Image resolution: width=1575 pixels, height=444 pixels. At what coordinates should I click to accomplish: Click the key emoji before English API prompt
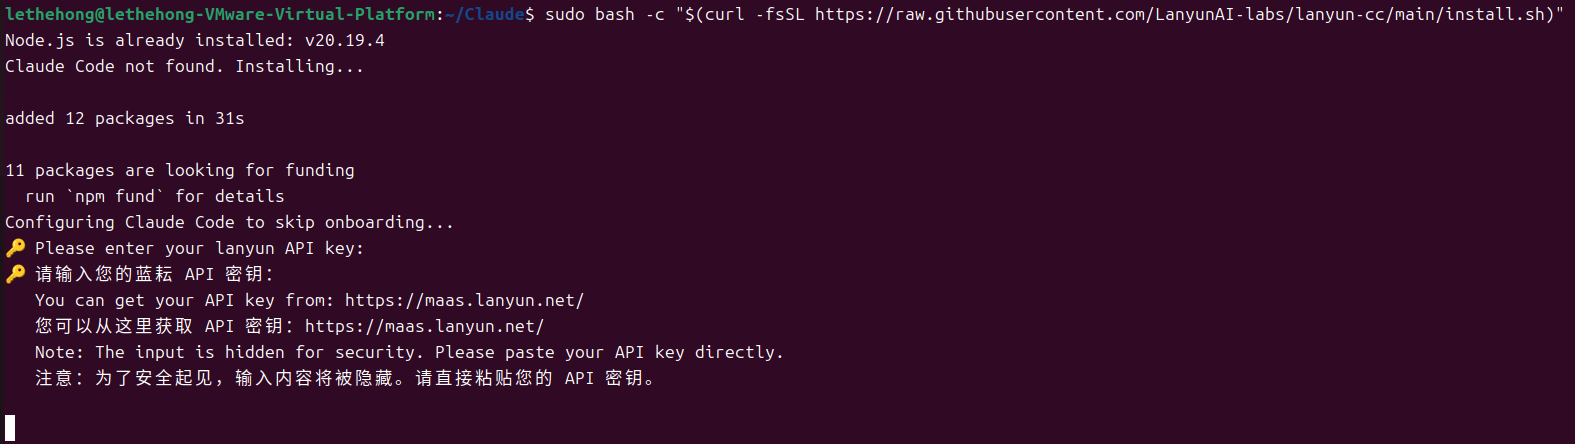coord(15,248)
